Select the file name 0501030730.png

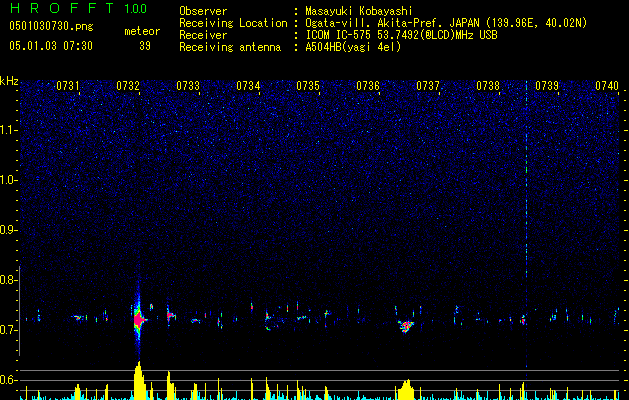coord(51,26)
